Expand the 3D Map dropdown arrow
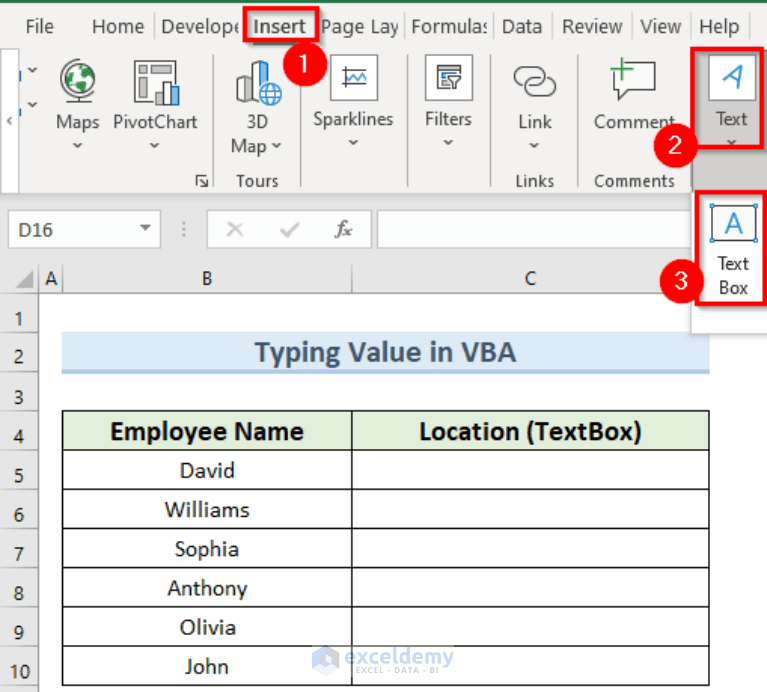 coord(277,145)
